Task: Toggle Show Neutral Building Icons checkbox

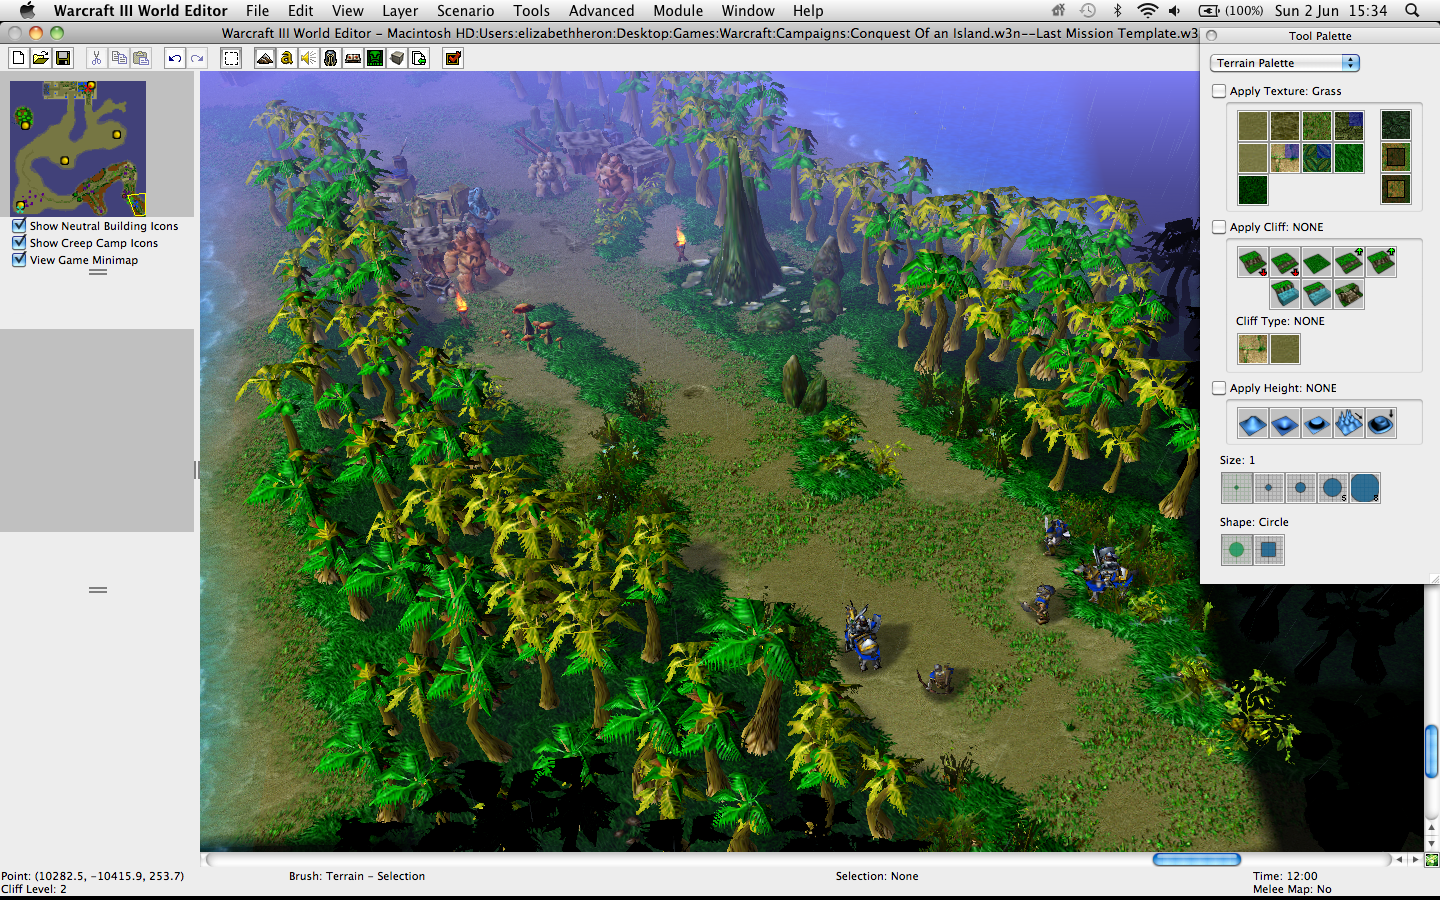Action: 19,226
